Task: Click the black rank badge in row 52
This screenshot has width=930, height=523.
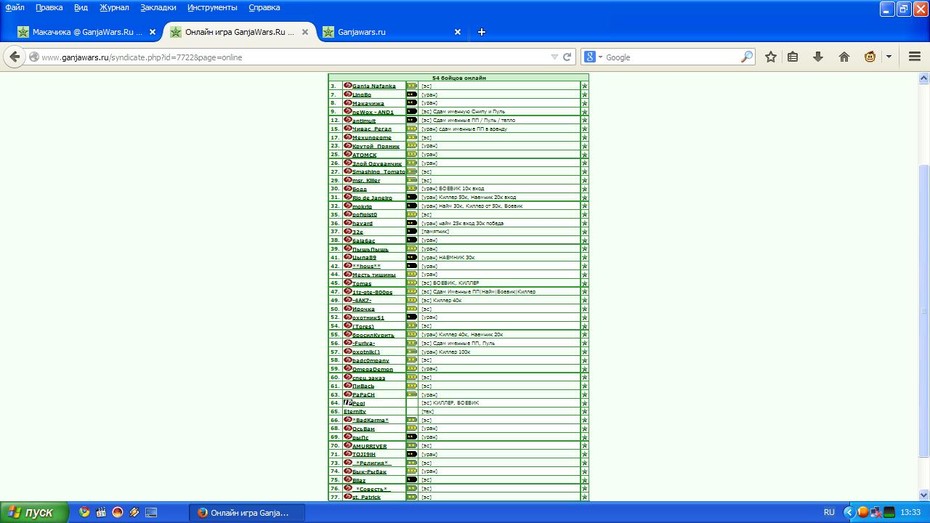Action: tap(412, 317)
